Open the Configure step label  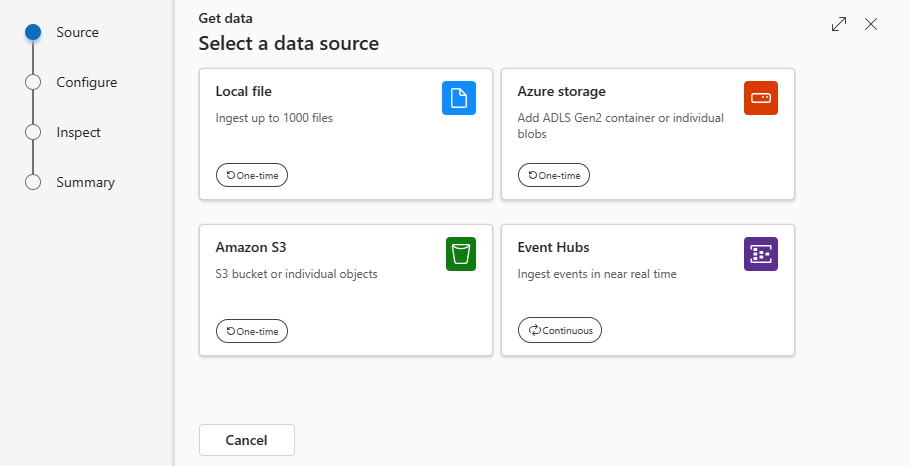pyautogui.click(x=86, y=82)
